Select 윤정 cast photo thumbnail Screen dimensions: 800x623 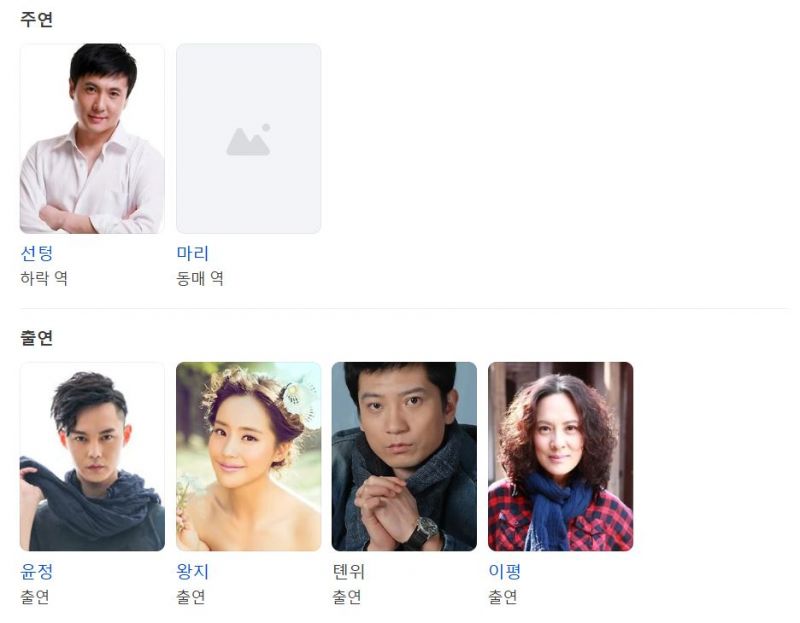(92, 457)
